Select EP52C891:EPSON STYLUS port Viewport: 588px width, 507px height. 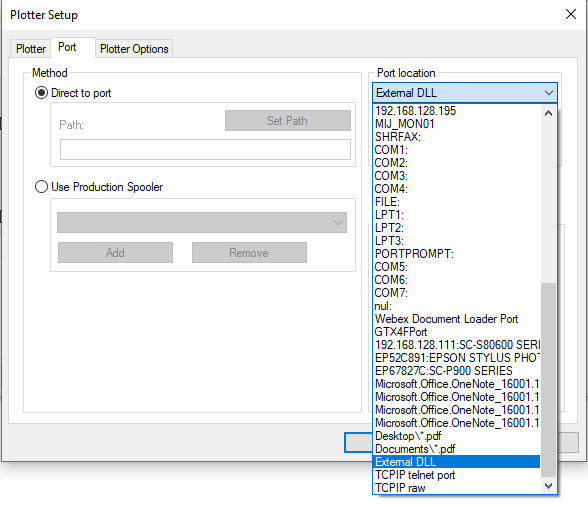[x=456, y=358]
